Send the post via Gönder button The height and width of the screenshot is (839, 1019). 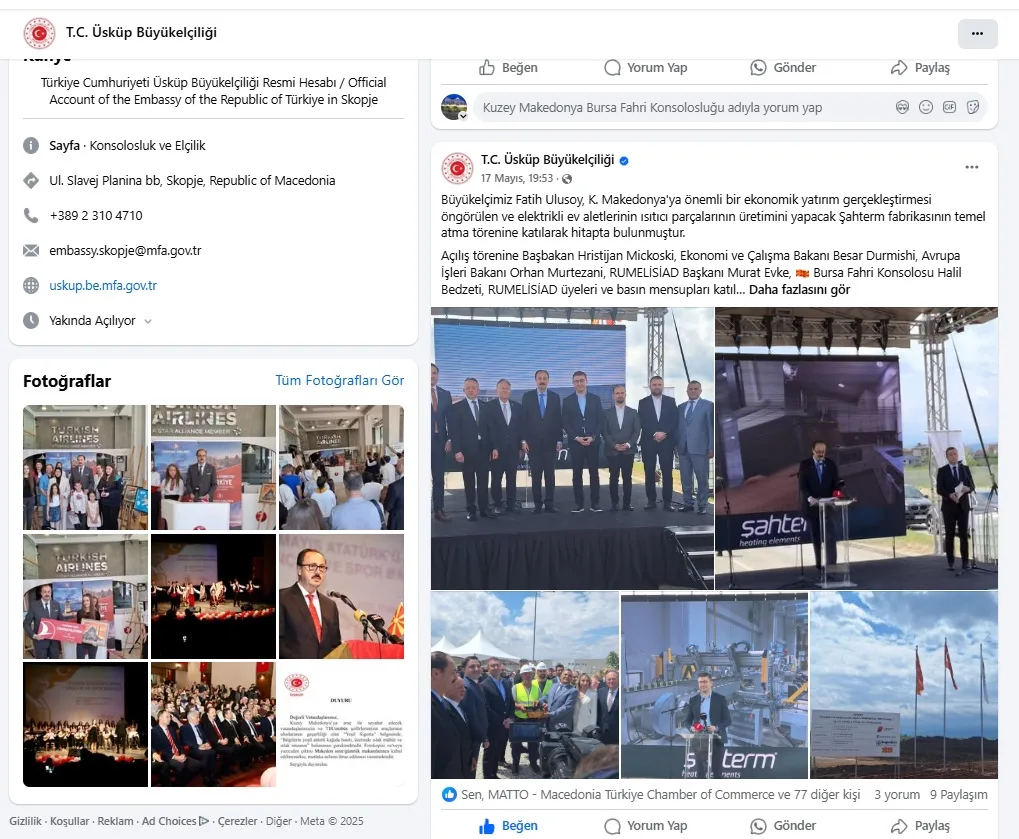tap(783, 825)
